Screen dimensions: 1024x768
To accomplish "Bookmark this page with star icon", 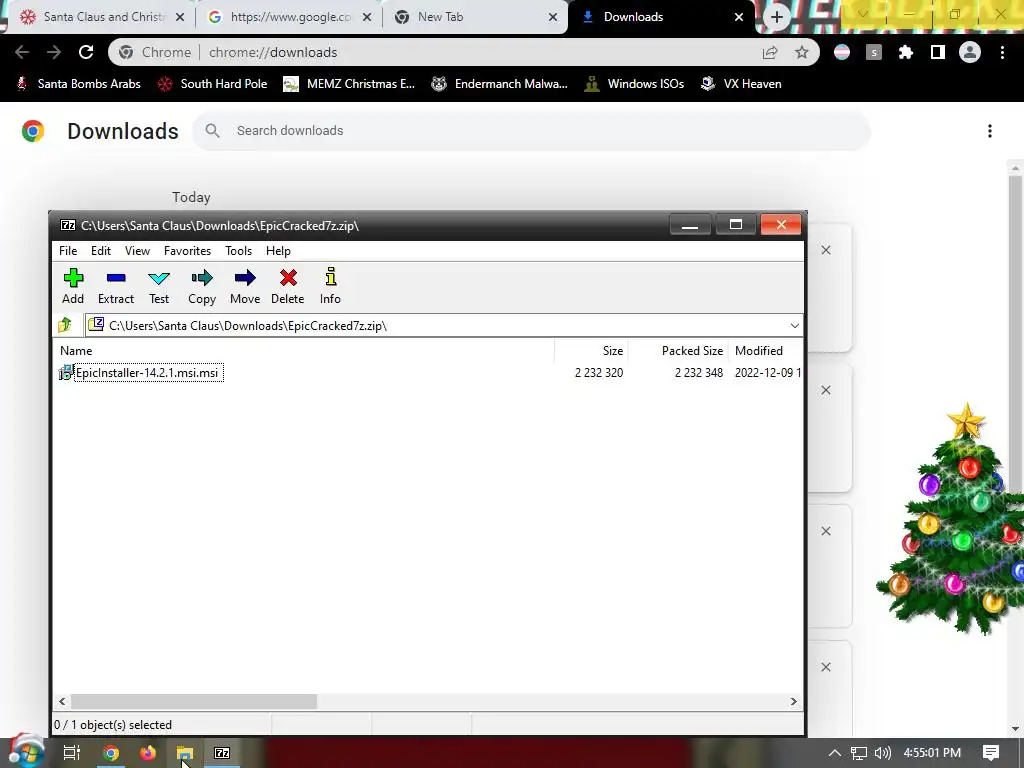I will coord(802,52).
